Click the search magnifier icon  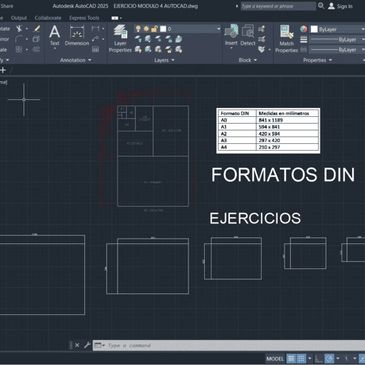pos(321,6)
